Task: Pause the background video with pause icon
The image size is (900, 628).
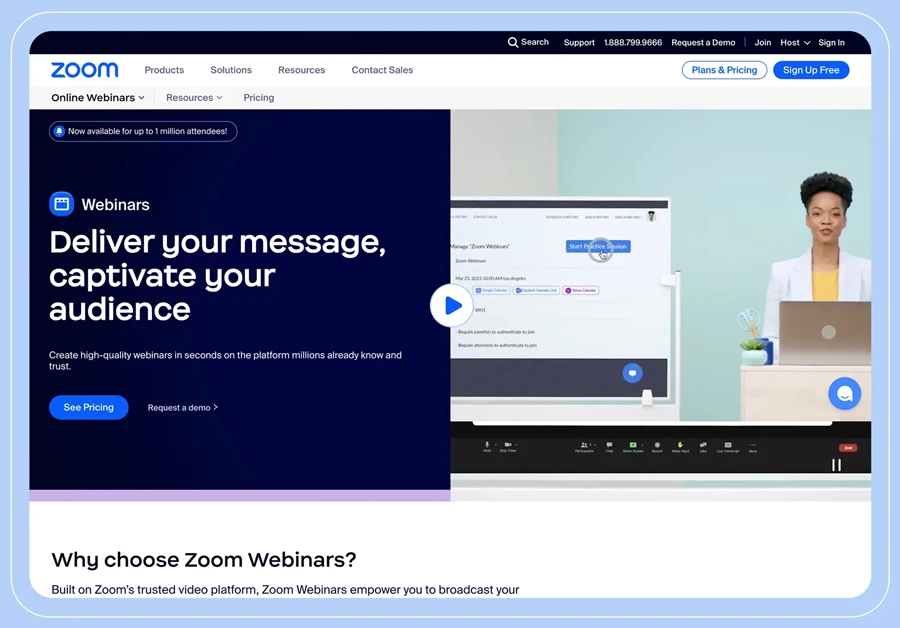Action: click(x=836, y=465)
